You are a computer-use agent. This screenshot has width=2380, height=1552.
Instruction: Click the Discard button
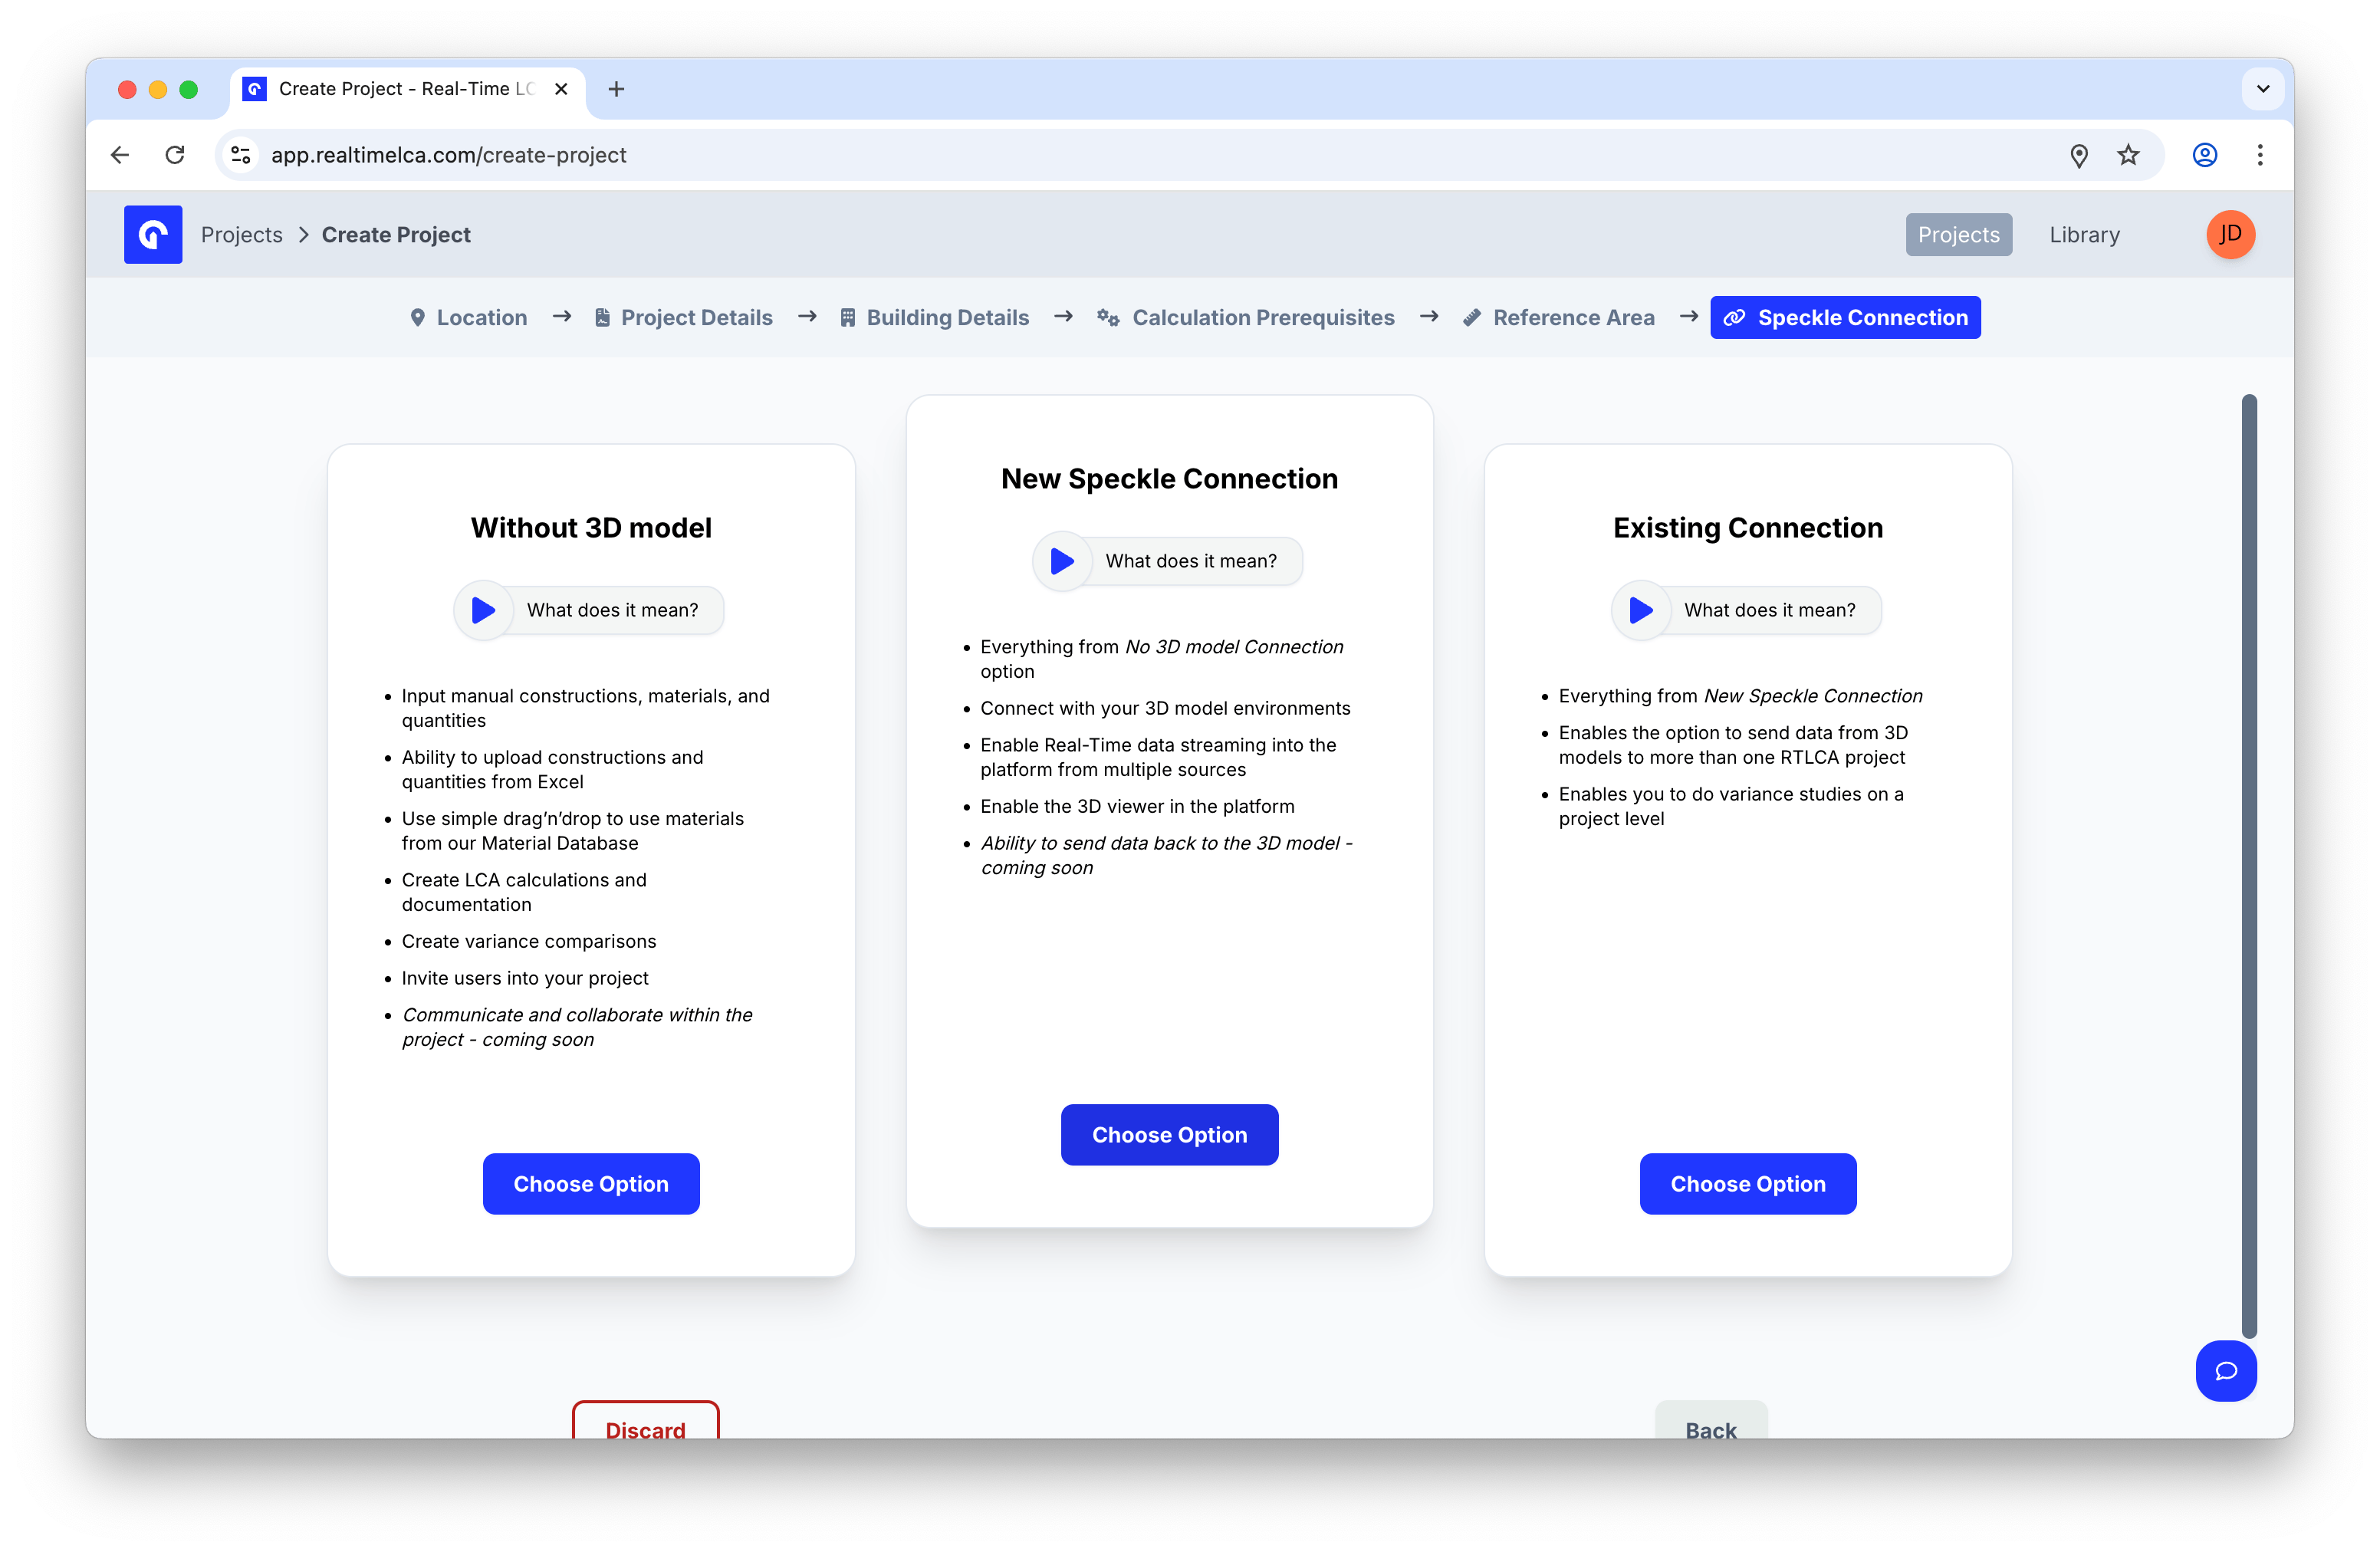point(645,1420)
